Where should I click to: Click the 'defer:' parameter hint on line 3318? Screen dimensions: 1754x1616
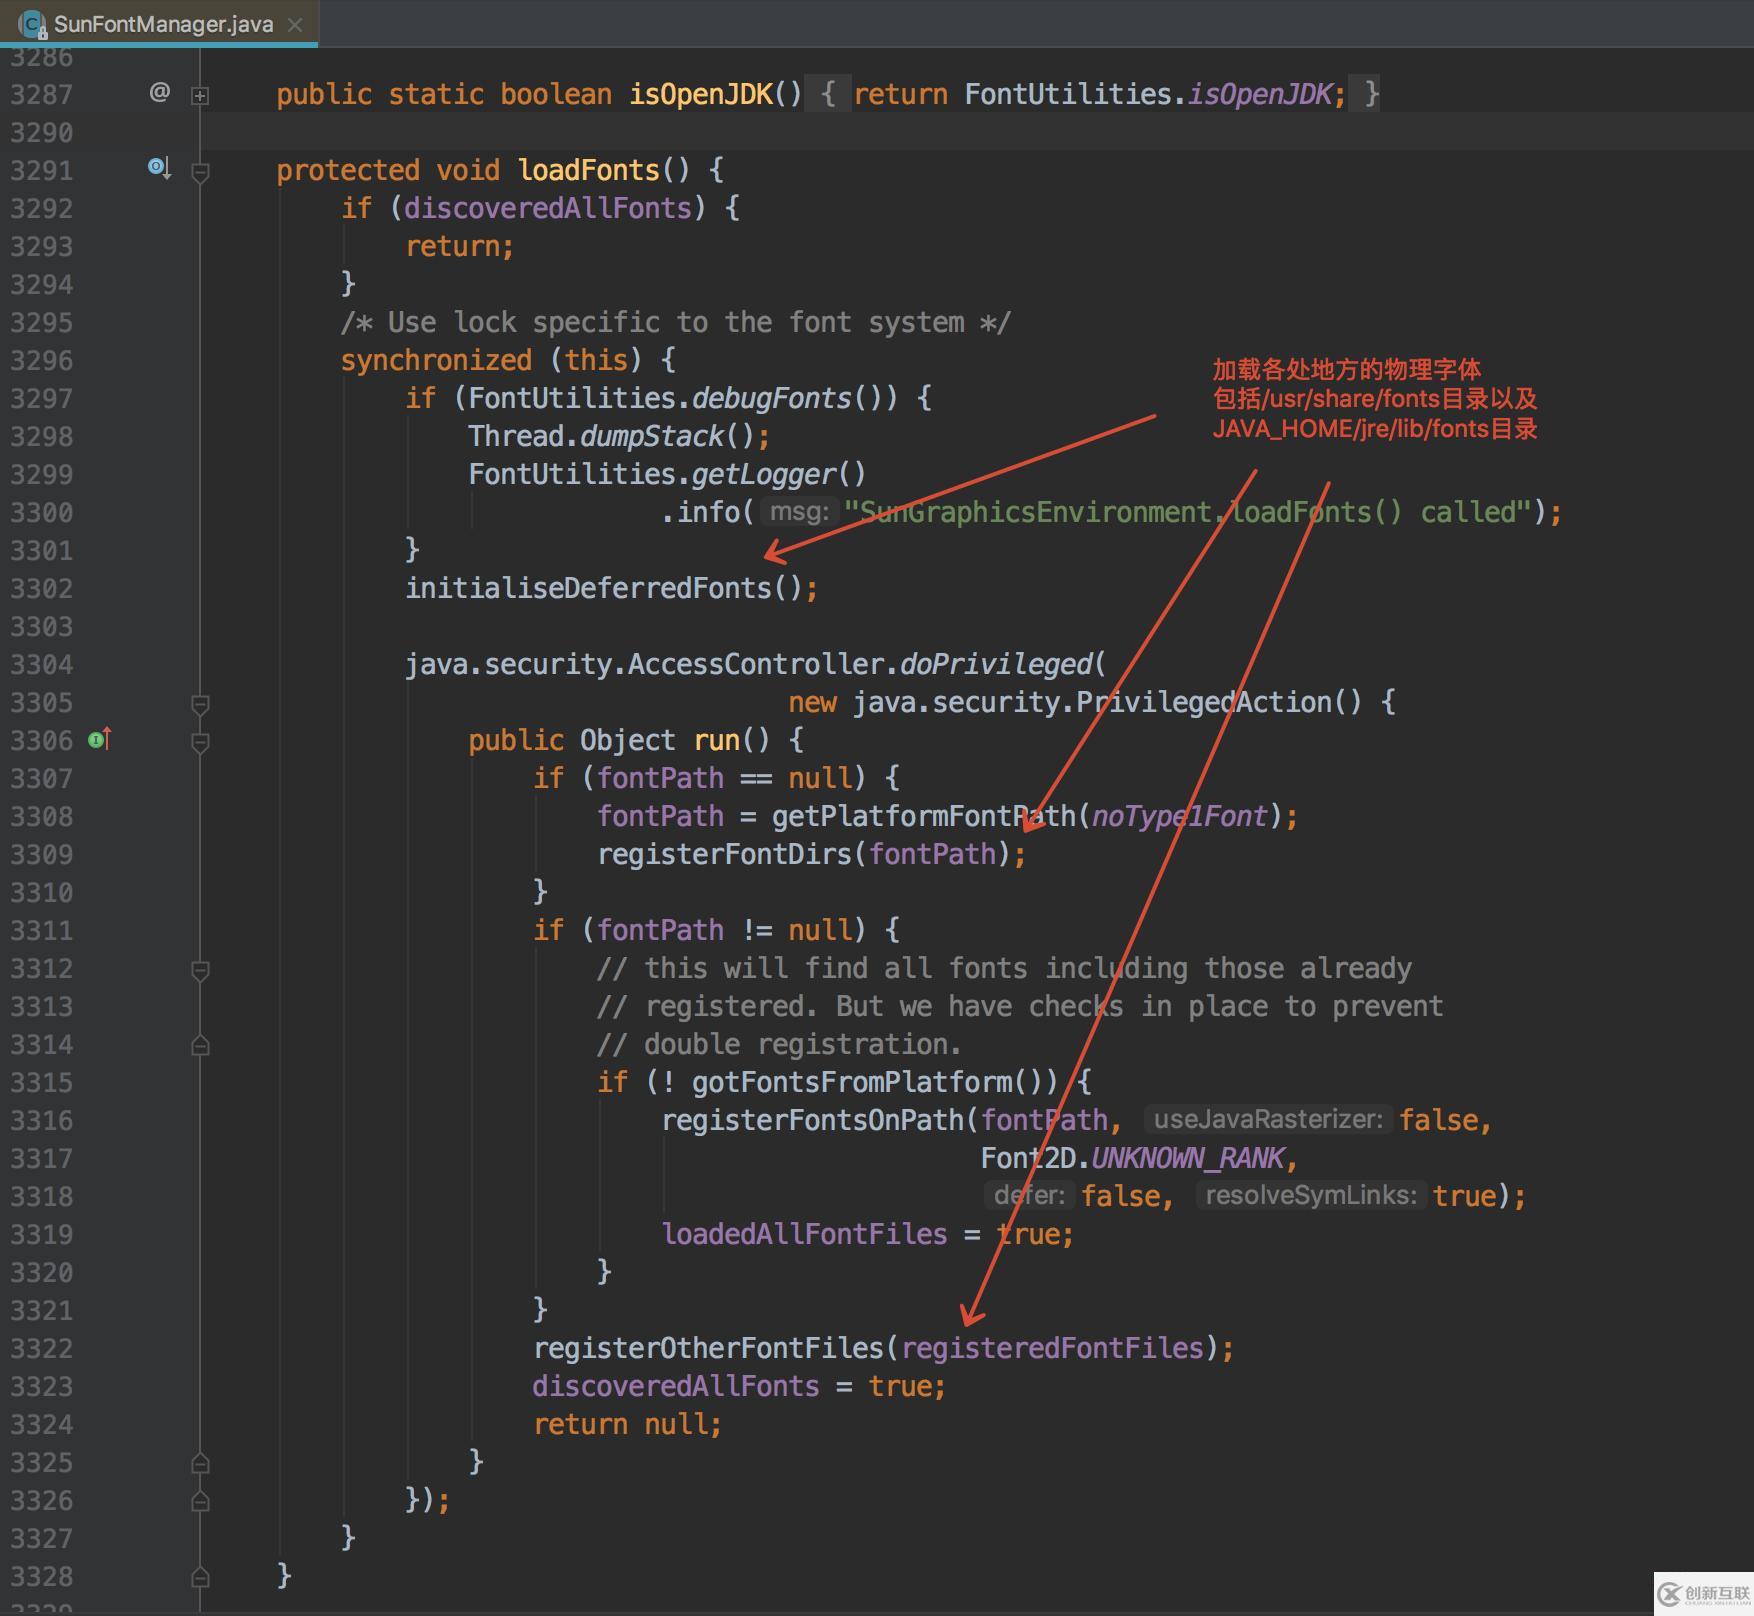point(1029,1195)
